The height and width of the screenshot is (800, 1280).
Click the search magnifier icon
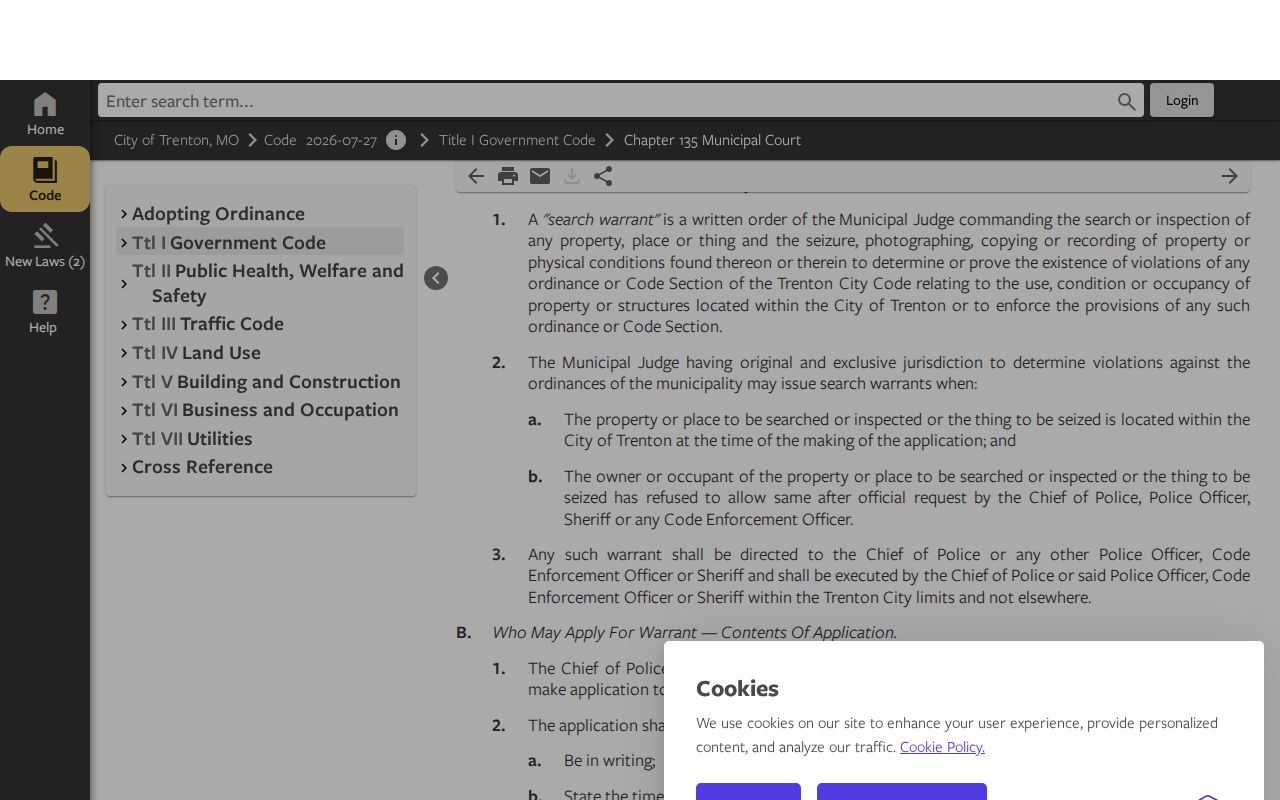(x=1127, y=101)
